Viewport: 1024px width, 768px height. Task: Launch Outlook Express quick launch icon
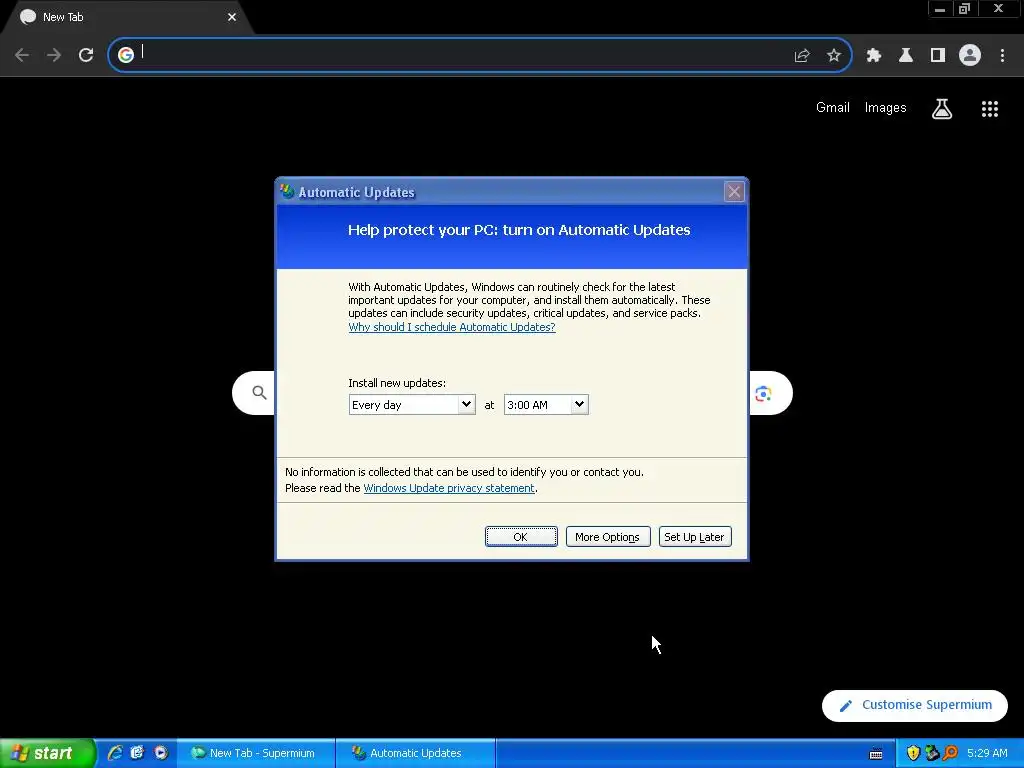(137, 753)
